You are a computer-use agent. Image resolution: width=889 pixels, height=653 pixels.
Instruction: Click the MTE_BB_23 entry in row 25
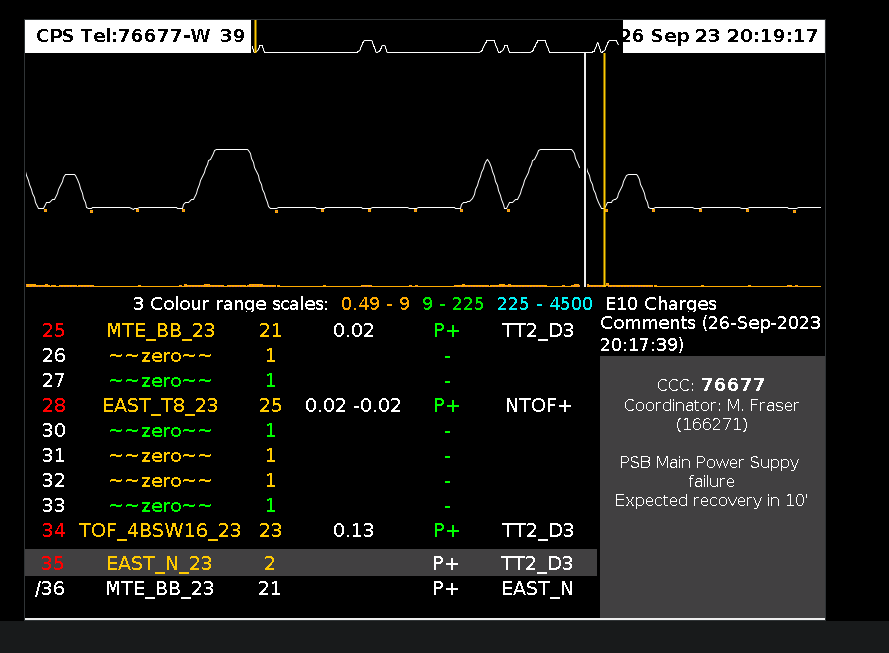[x=160, y=330]
